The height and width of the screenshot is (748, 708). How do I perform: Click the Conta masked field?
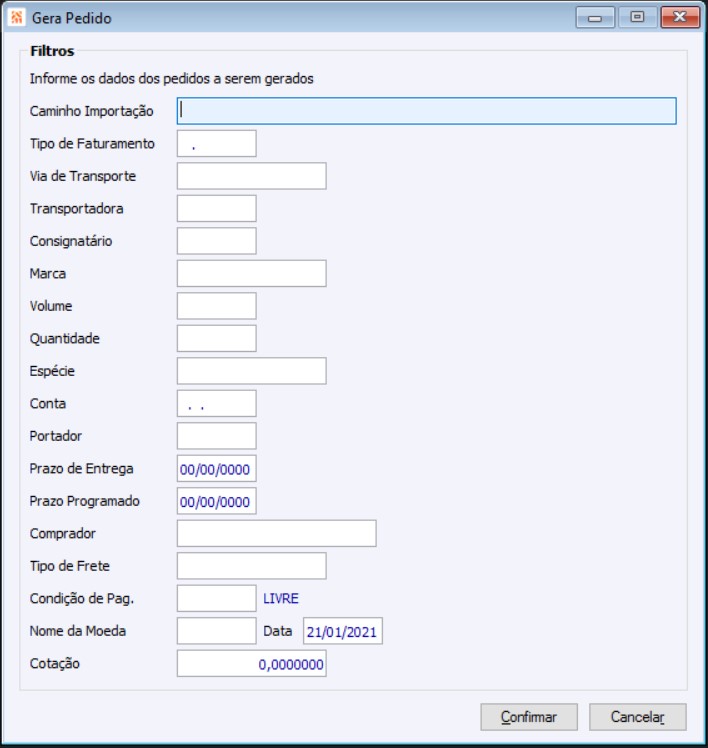pos(216,404)
